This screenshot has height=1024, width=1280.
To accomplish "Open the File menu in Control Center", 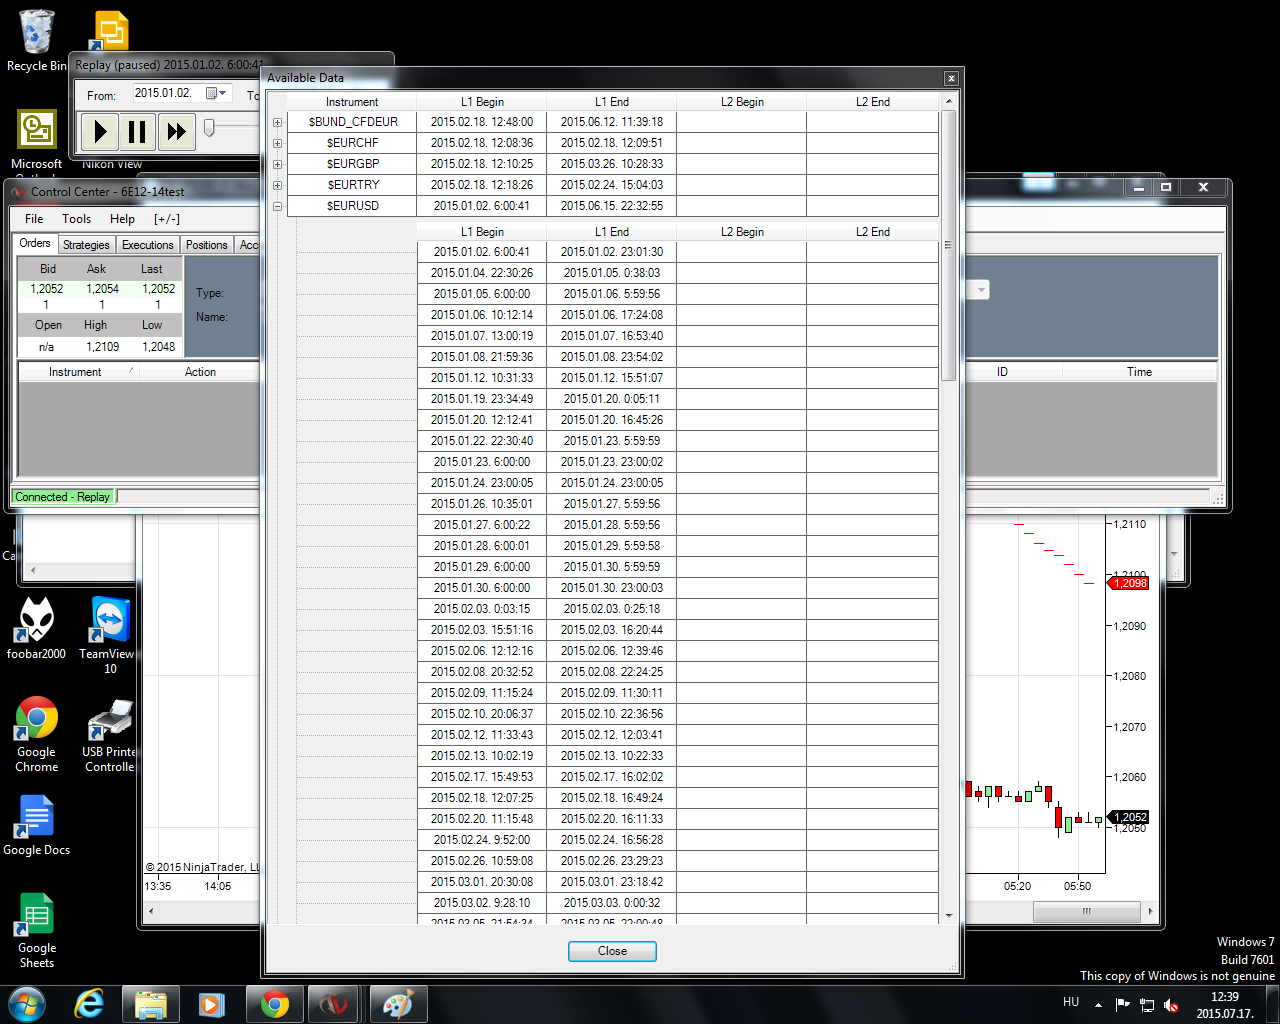I will 34,219.
